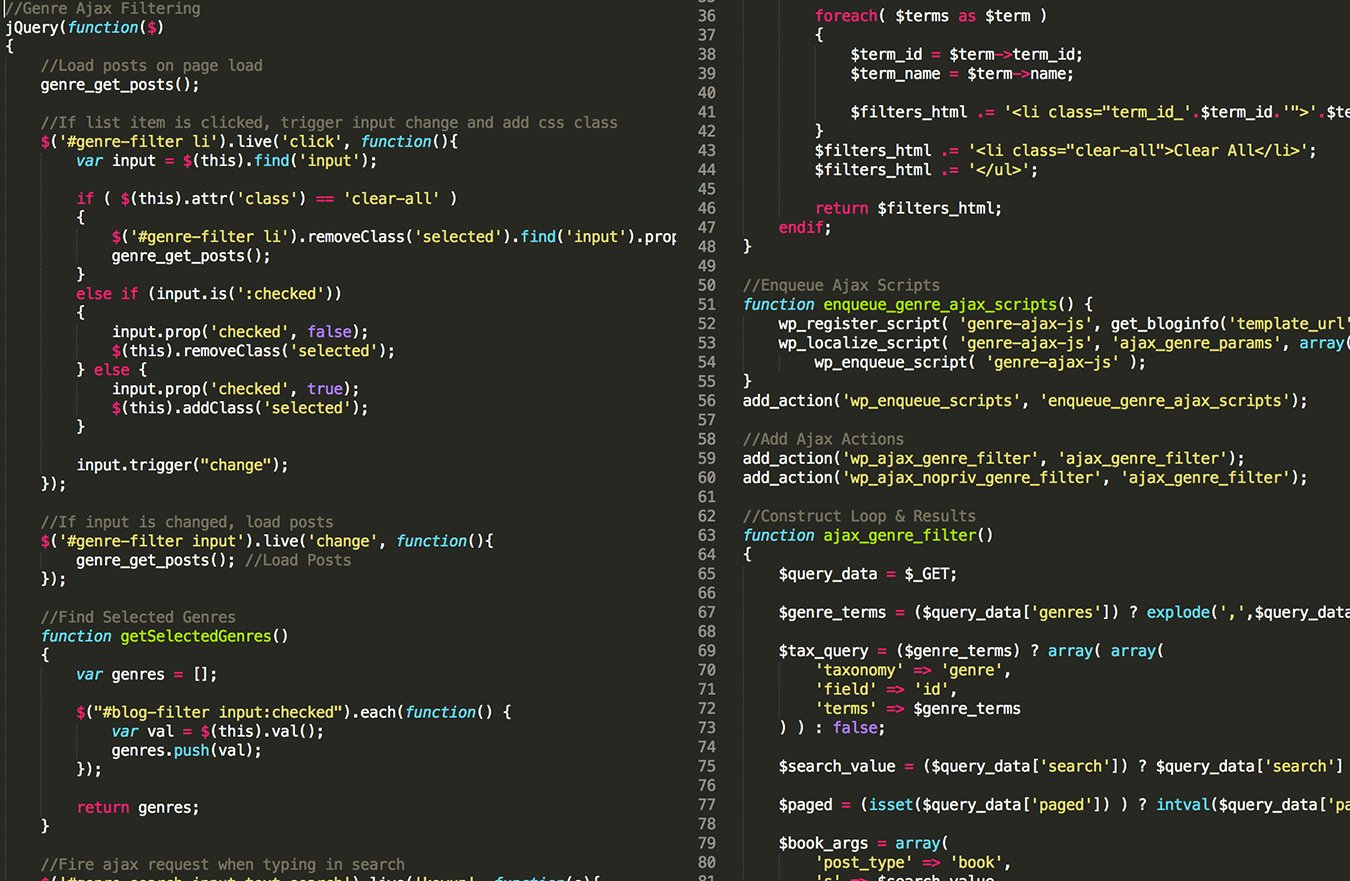1350x881 pixels.
Task: Click 'input.trigger("change");' line
Action: coord(182,465)
